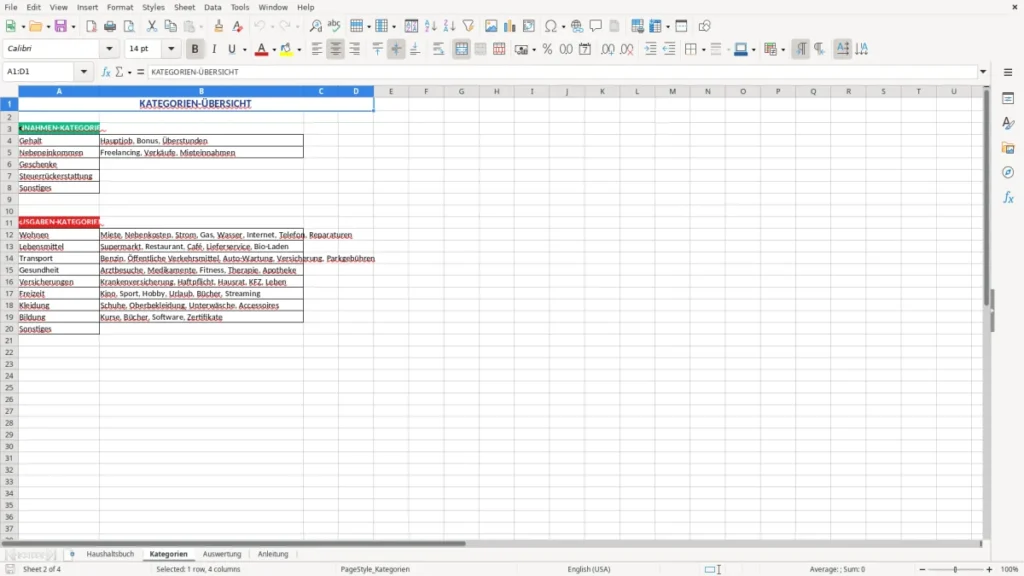1024x576 pixels.
Task: Open the Function Wizard
Action: (106, 72)
